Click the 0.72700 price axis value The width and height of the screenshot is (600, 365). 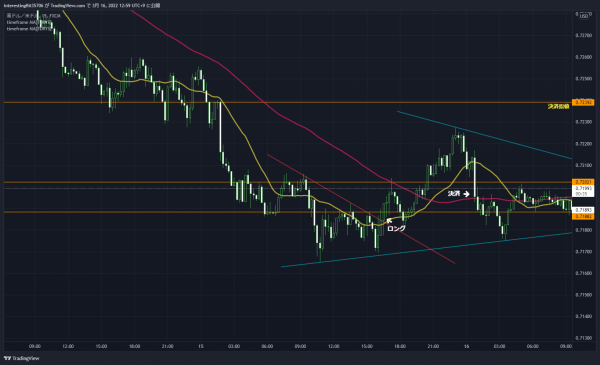[584, 35]
